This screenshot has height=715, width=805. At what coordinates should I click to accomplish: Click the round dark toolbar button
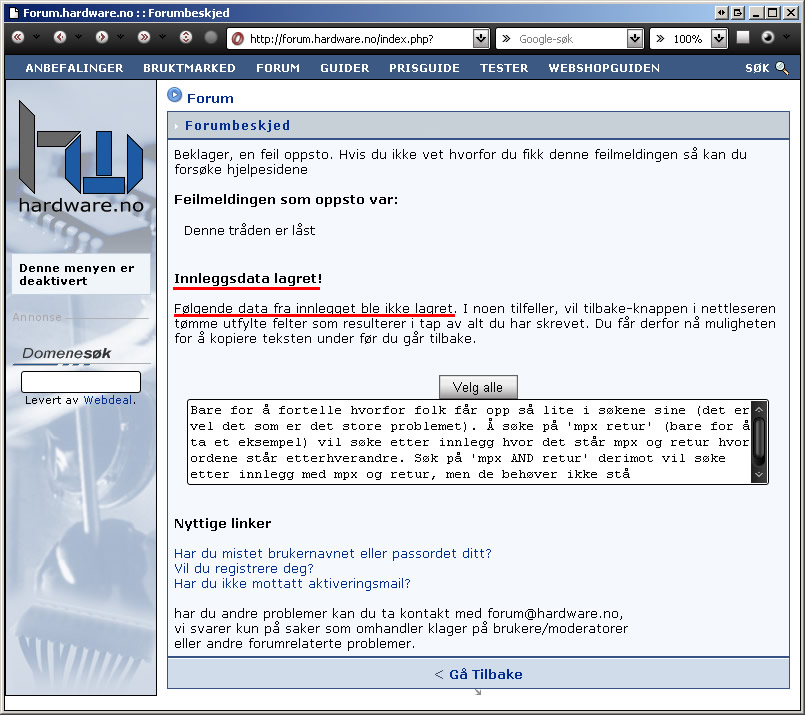(x=768, y=37)
